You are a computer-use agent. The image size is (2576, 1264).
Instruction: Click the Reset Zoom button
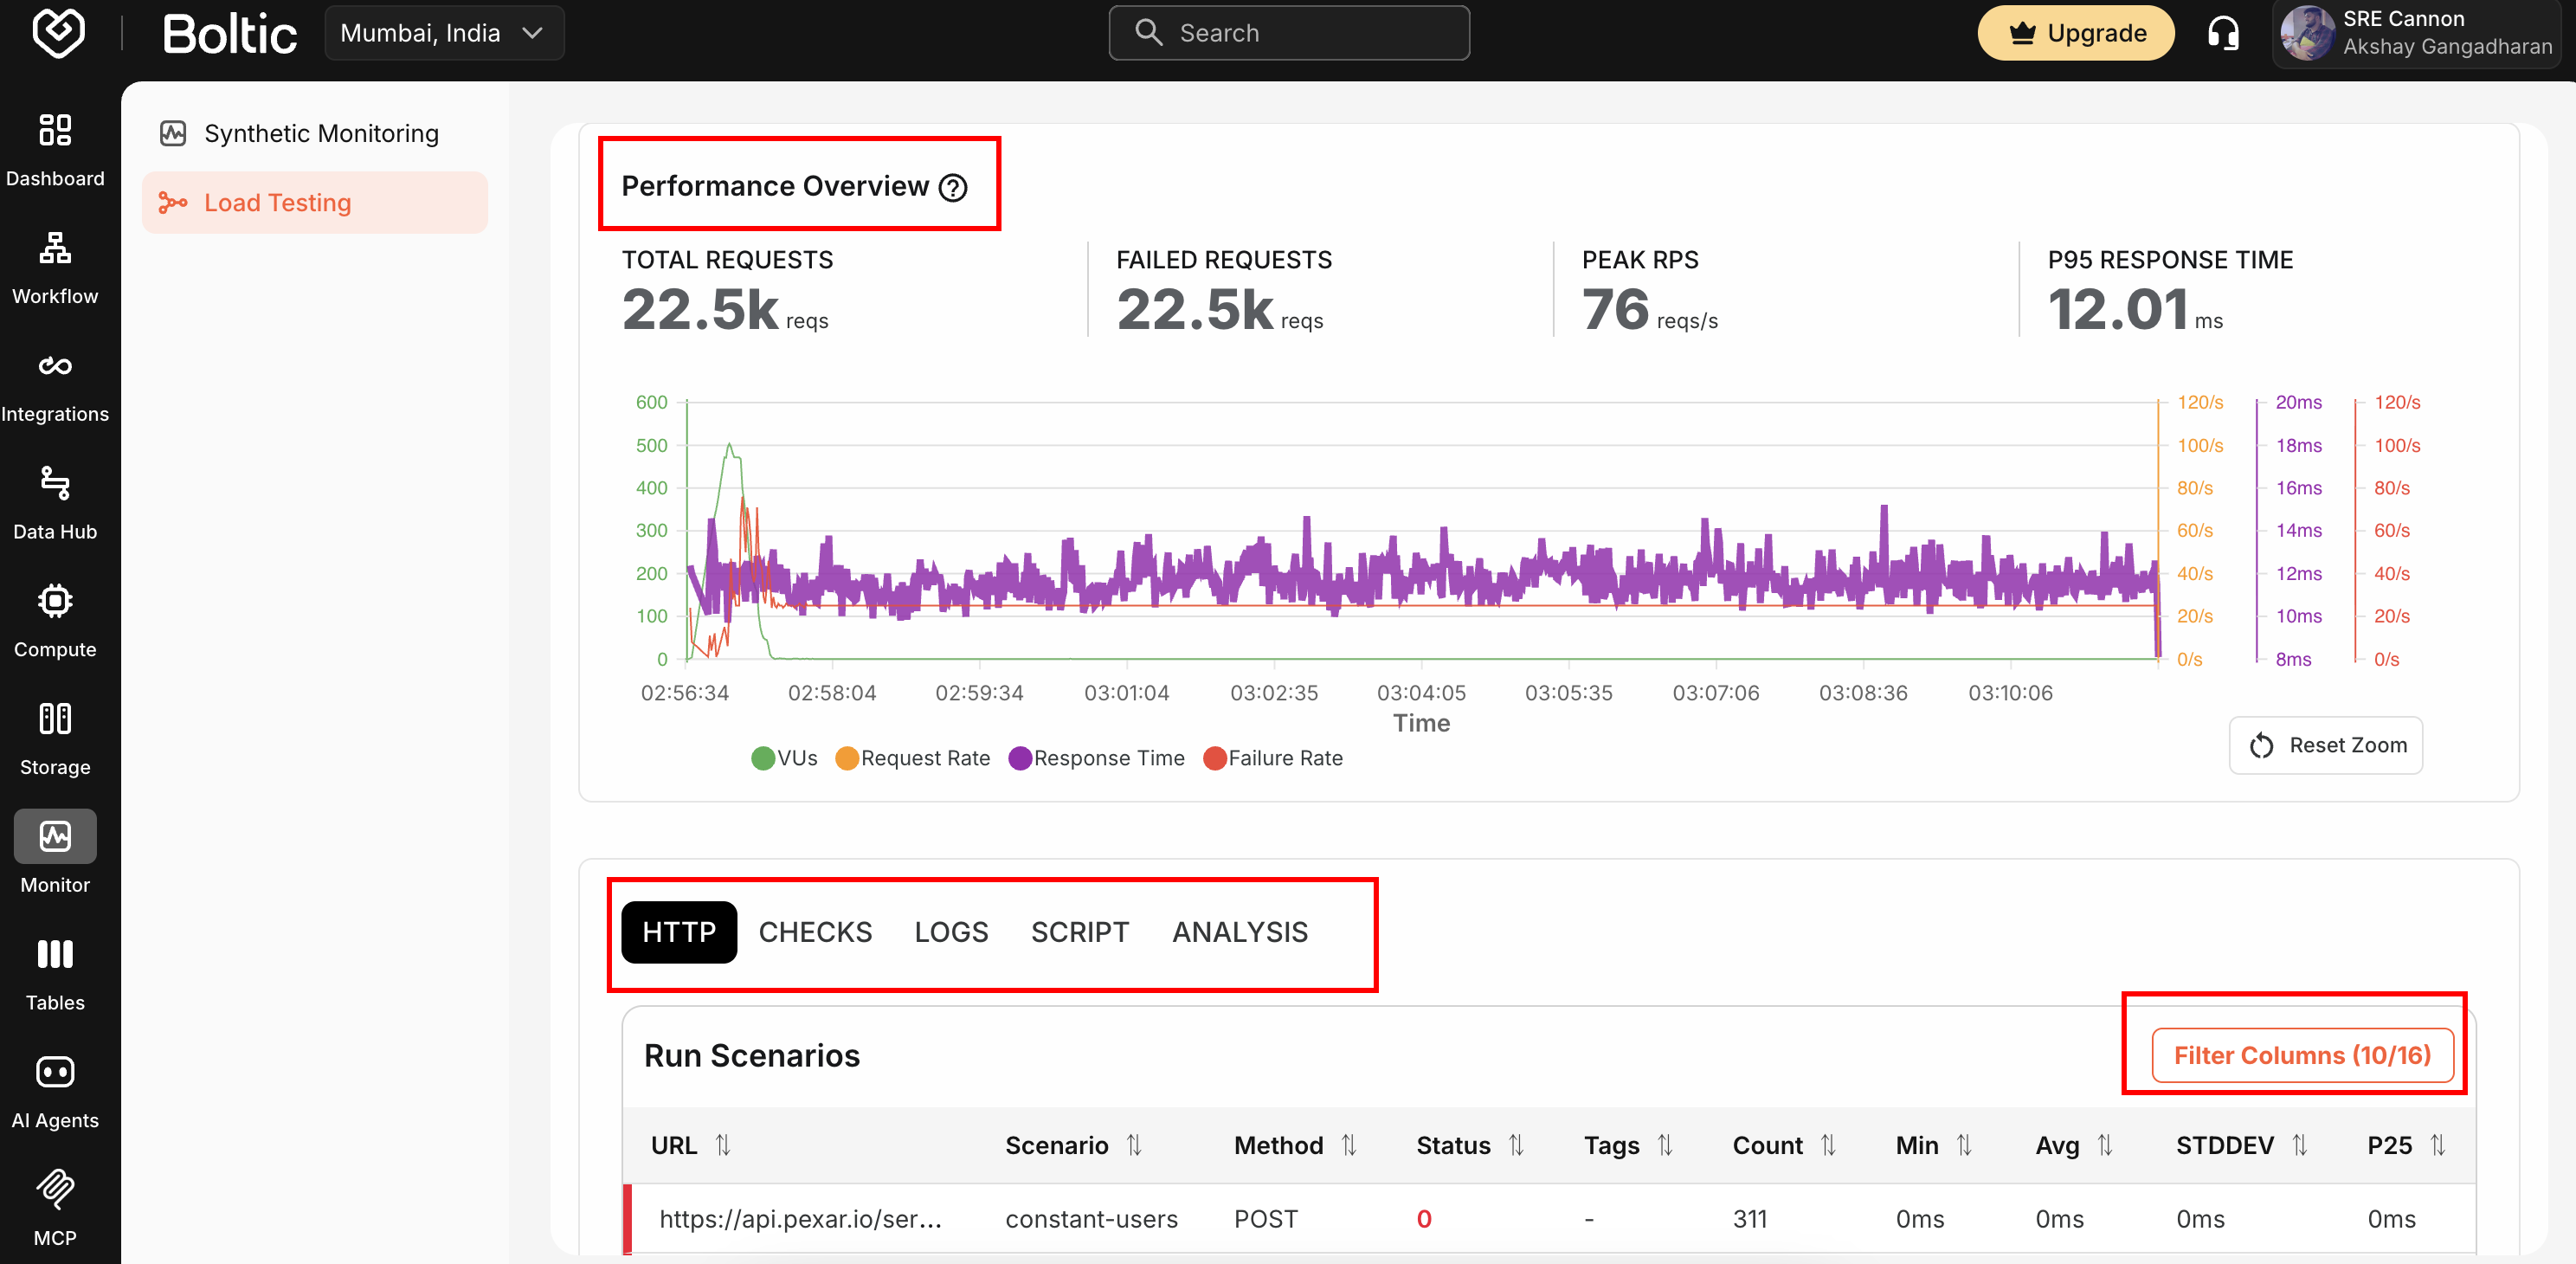2325,745
